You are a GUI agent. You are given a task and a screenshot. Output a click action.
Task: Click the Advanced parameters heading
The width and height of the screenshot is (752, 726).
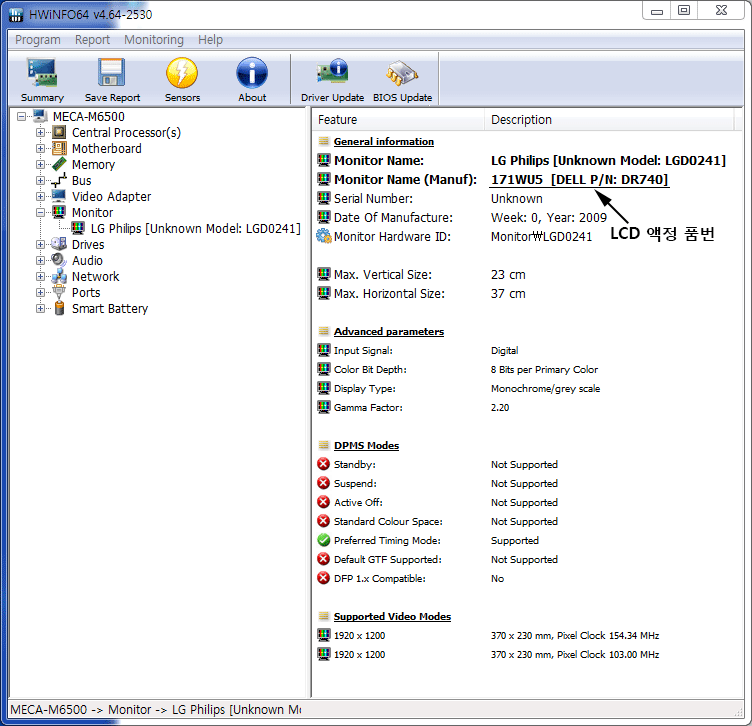pos(389,331)
